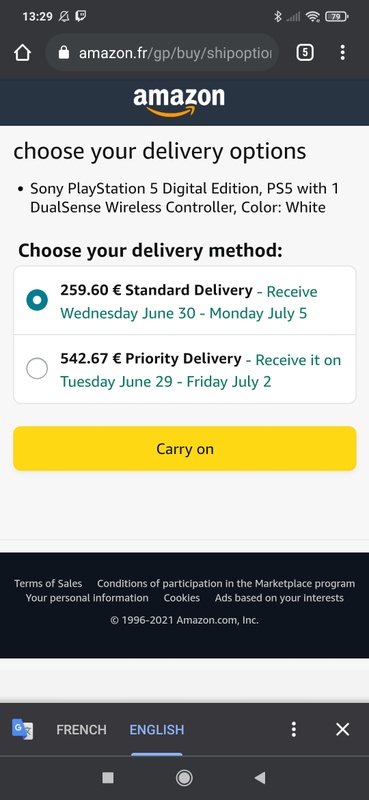Tap the recent apps square button

pyautogui.click(x=108, y=778)
